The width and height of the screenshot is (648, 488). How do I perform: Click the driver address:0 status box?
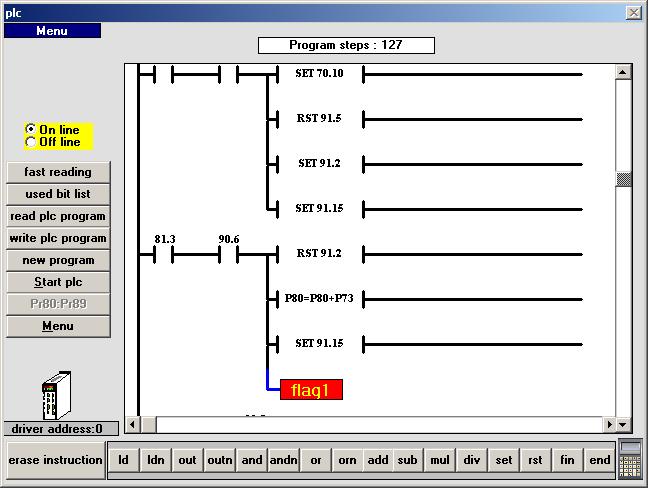pos(61,428)
